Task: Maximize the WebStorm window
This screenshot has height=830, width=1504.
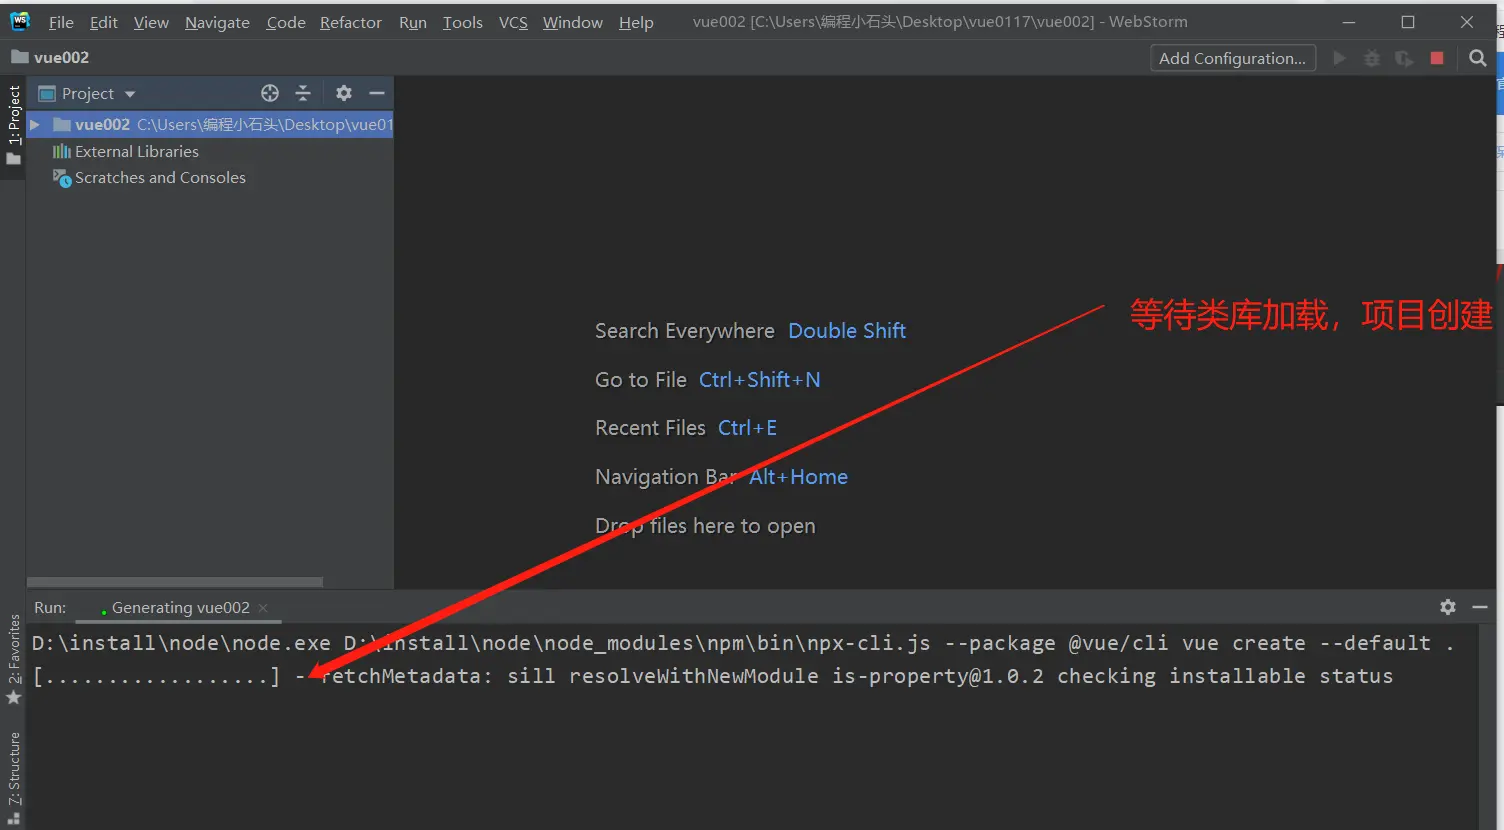Action: pos(1408,22)
